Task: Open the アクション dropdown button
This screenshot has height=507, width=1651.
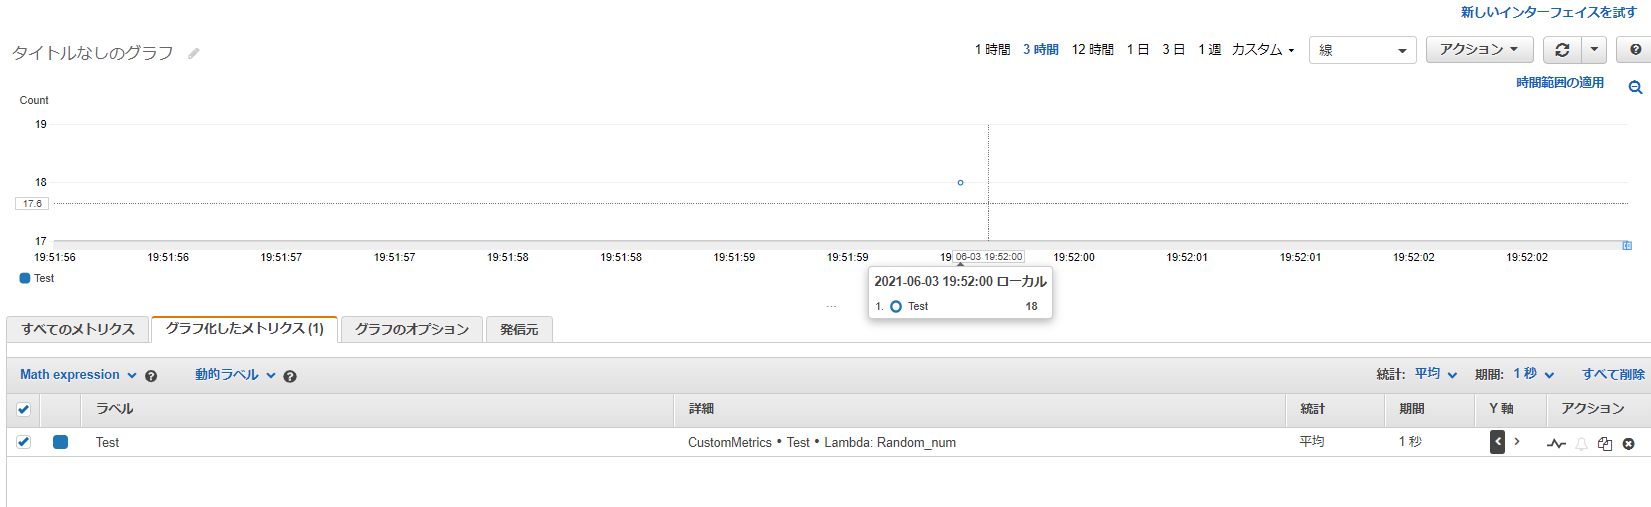Action: coord(1479,50)
